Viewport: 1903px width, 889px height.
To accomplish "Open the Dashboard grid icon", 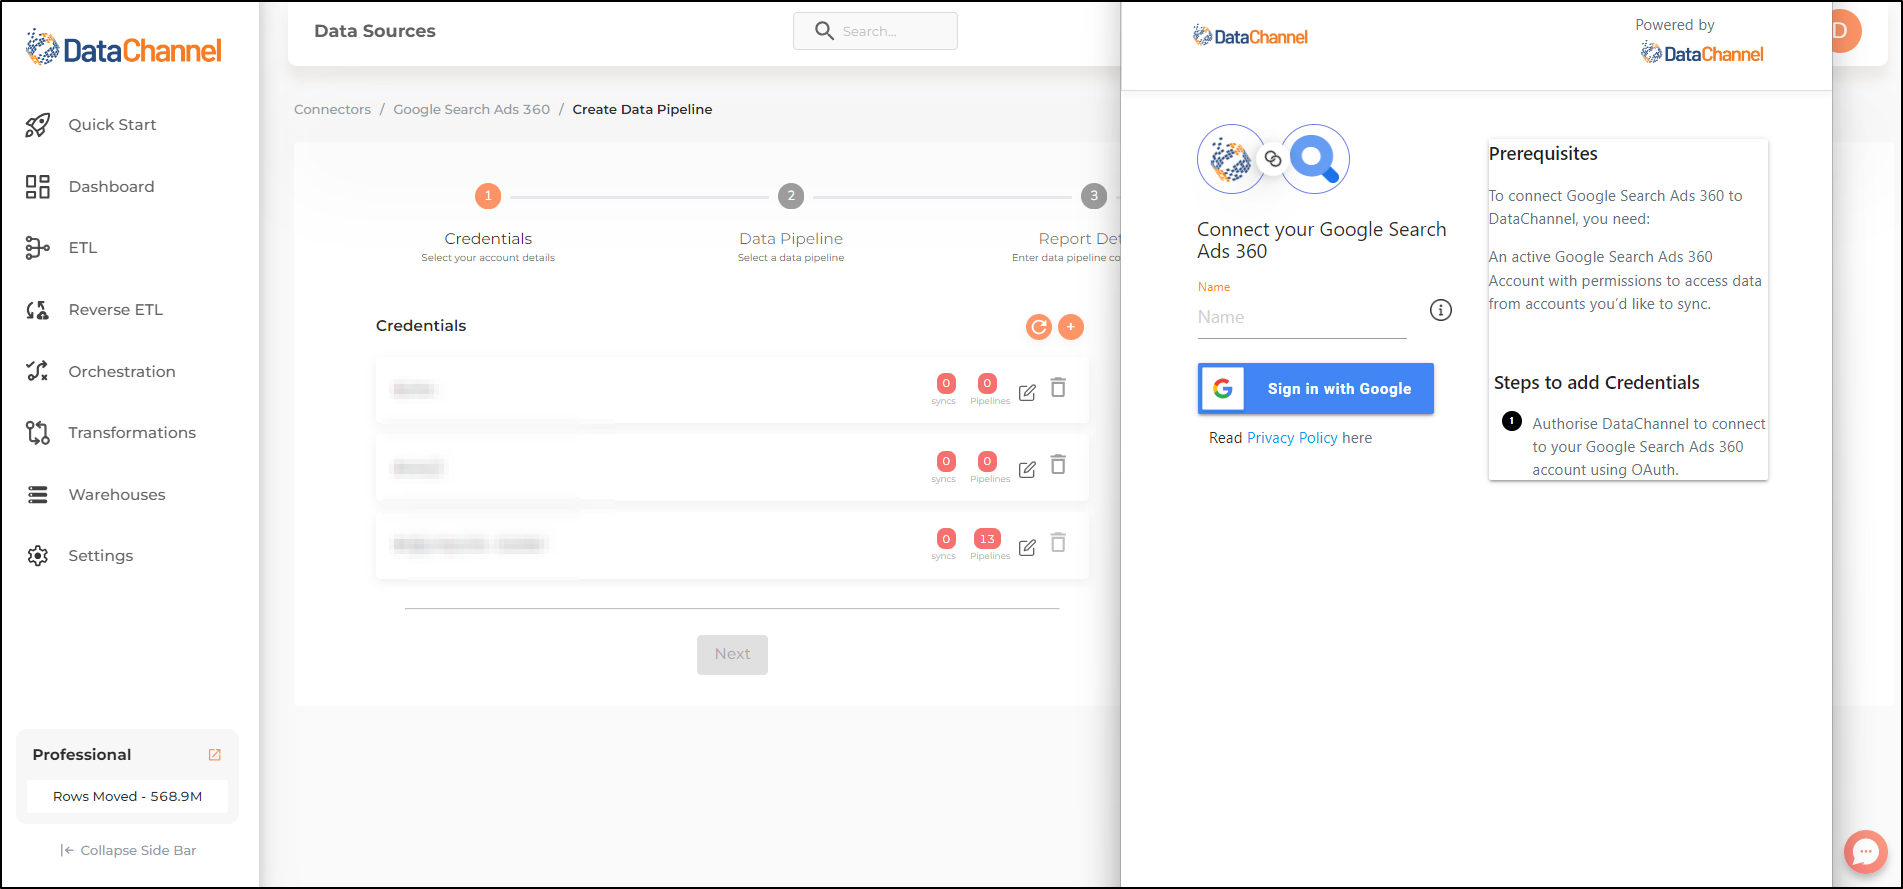I will click(38, 187).
